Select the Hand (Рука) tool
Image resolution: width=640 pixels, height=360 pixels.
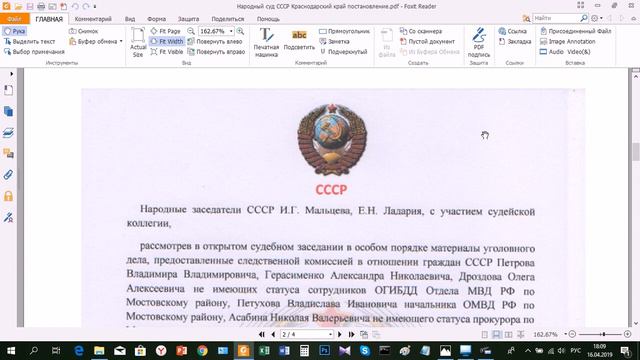coord(15,31)
